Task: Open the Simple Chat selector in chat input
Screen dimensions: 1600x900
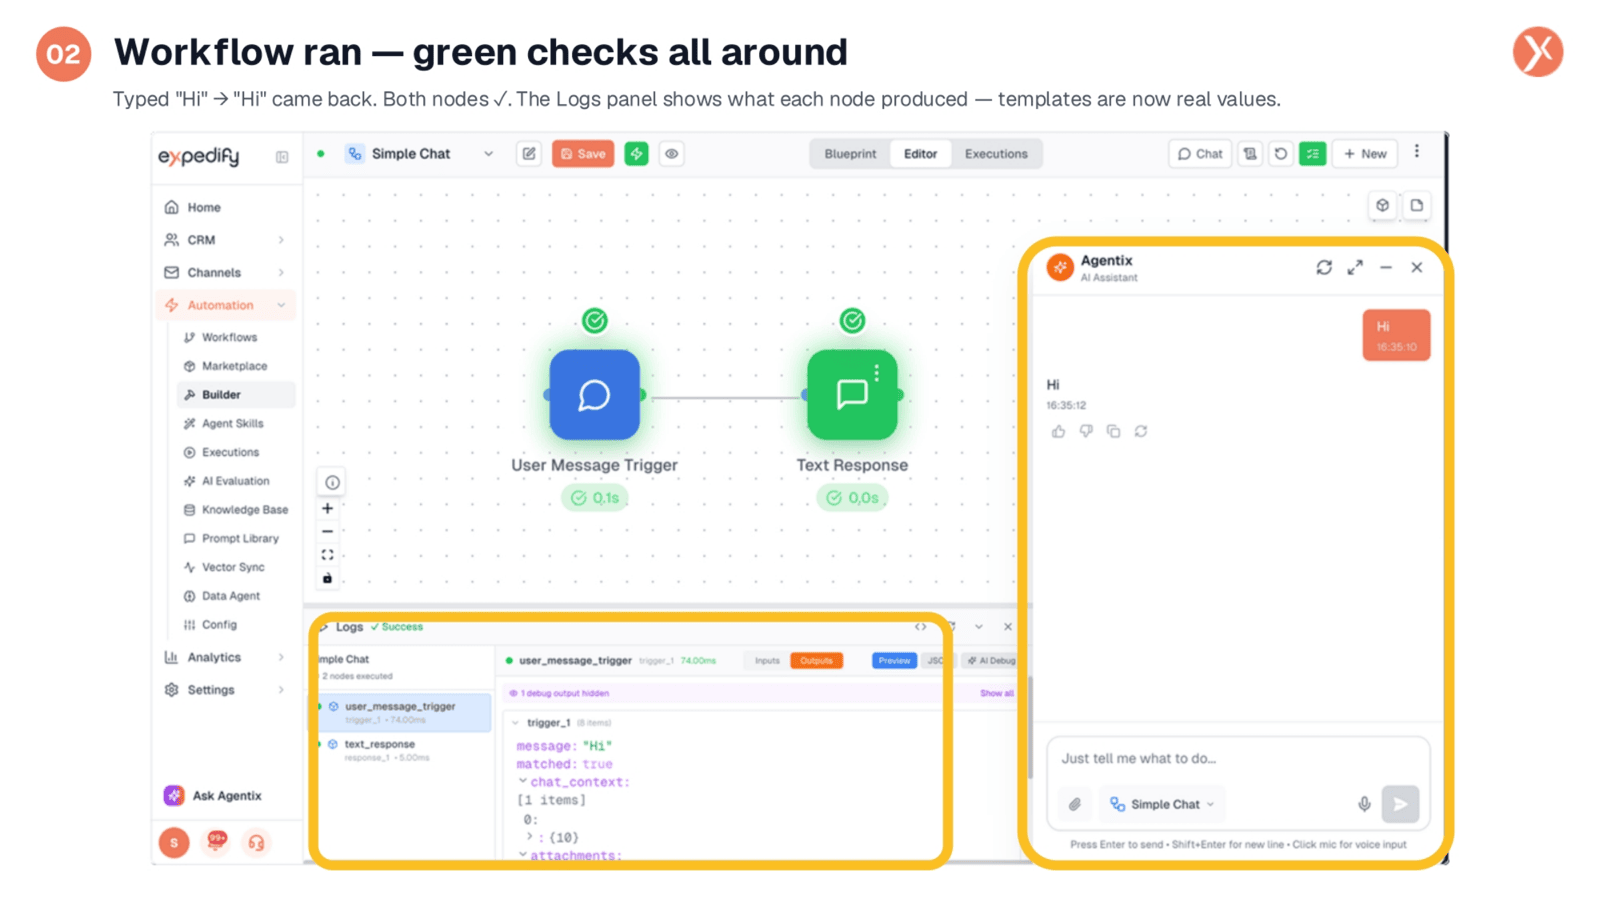Action: click(1162, 805)
